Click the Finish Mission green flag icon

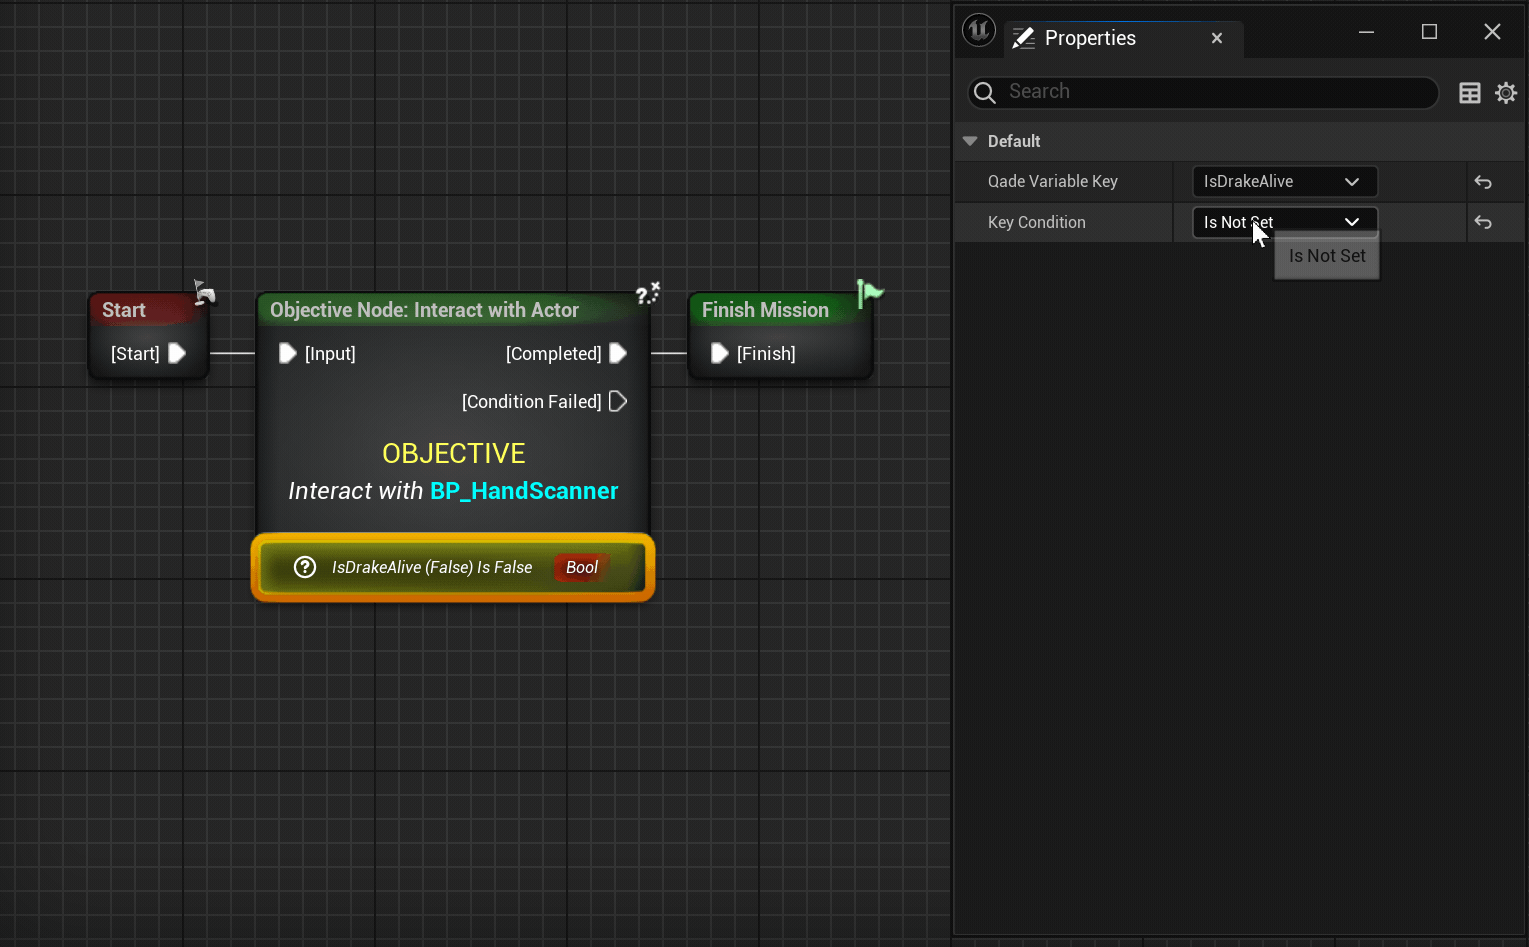(x=870, y=293)
